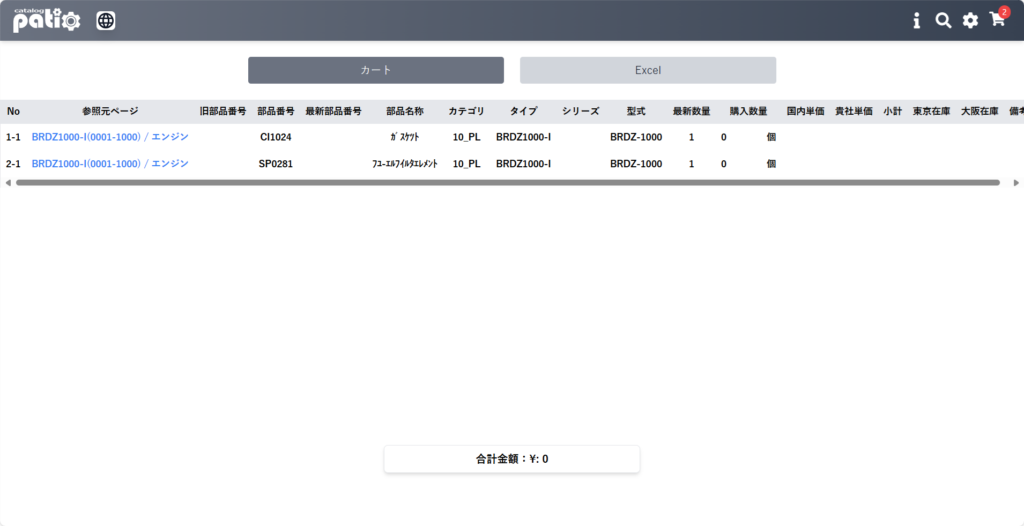Click the left arrow of horizontal scrollbar

click(x=8, y=183)
